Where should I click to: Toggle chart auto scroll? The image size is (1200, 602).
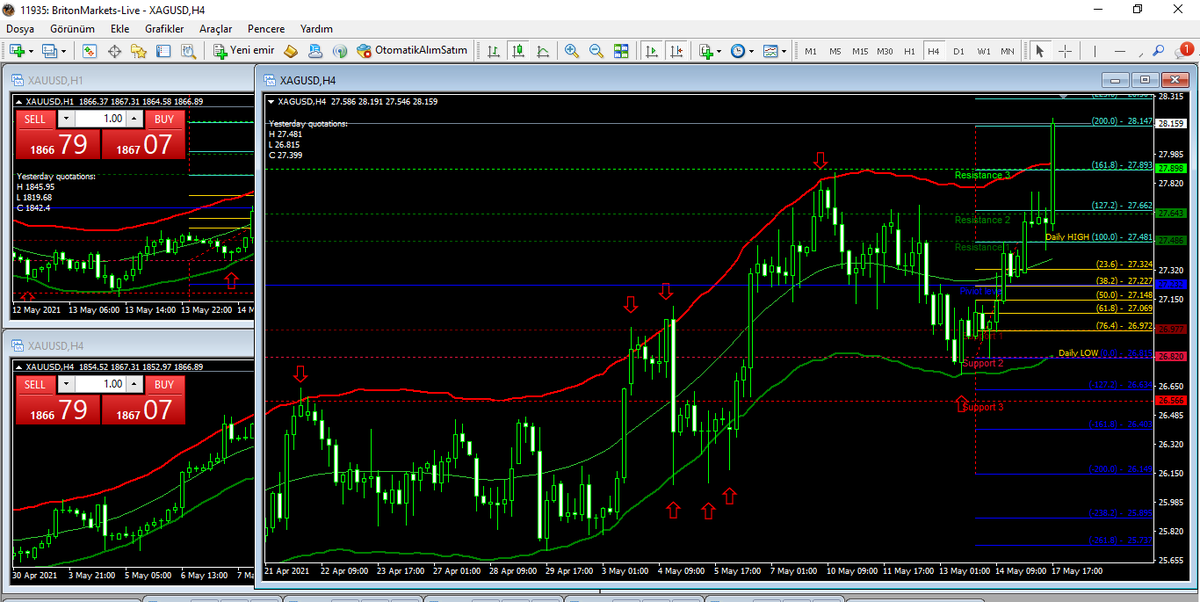651,50
